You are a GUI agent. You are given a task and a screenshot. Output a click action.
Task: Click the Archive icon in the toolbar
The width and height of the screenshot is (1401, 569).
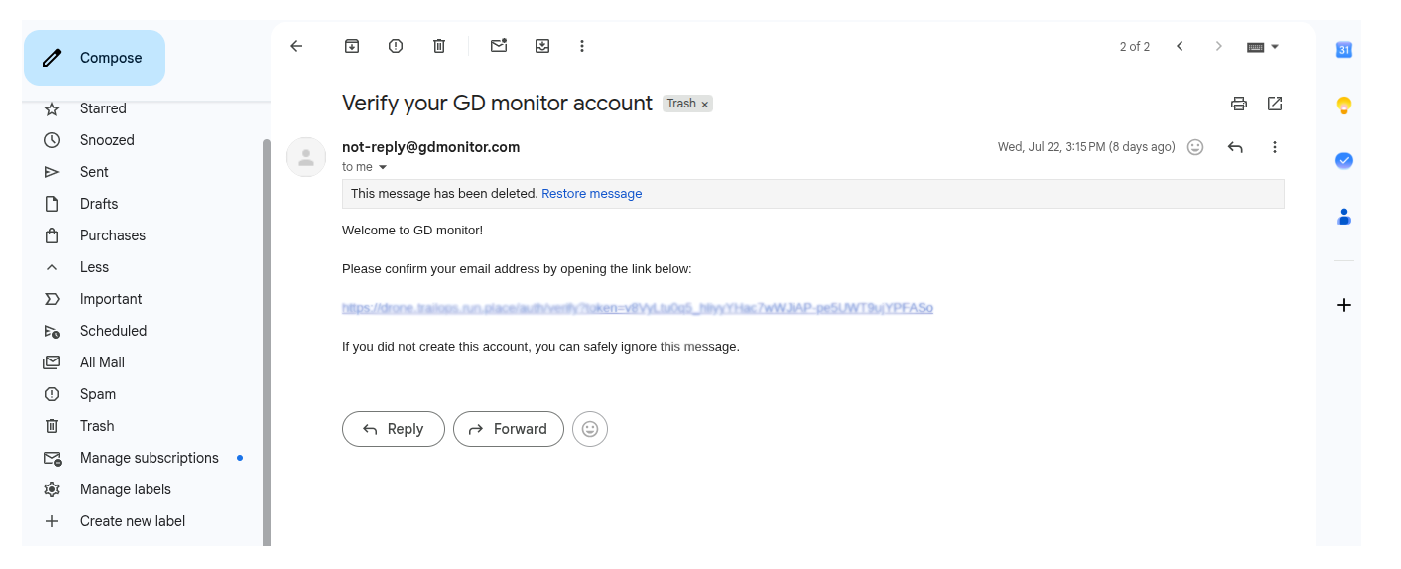coord(352,46)
